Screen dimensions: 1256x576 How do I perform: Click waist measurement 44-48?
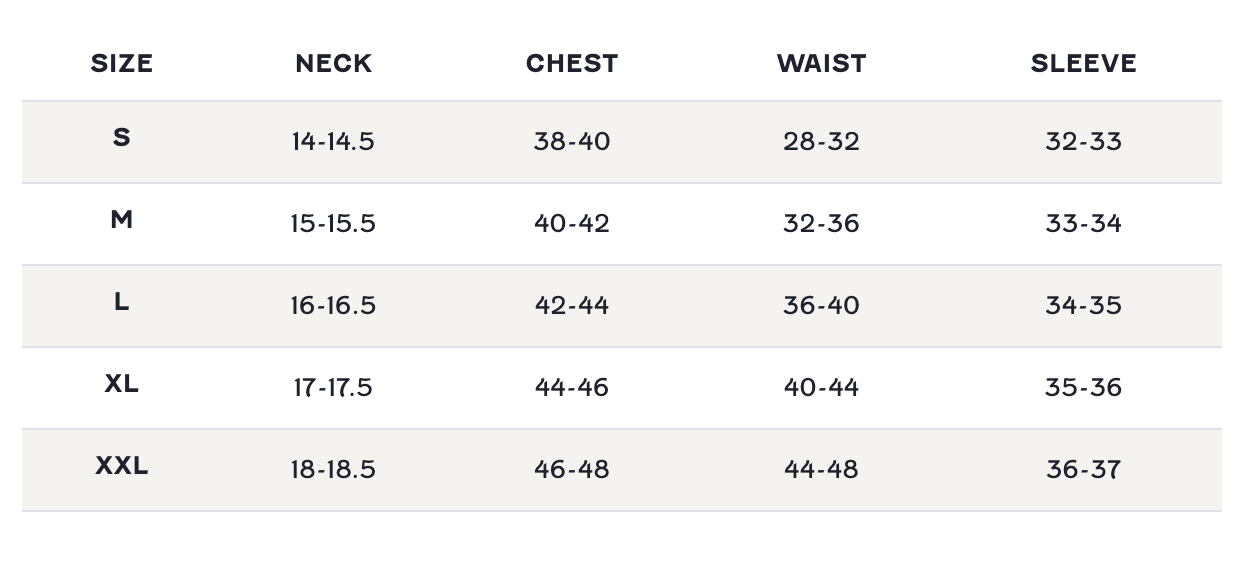pos(821,470)
